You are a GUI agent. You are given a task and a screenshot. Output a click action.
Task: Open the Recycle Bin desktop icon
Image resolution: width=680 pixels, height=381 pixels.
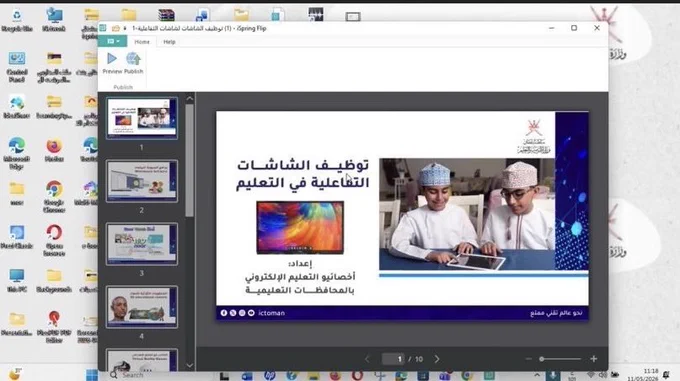coord(17,20)
